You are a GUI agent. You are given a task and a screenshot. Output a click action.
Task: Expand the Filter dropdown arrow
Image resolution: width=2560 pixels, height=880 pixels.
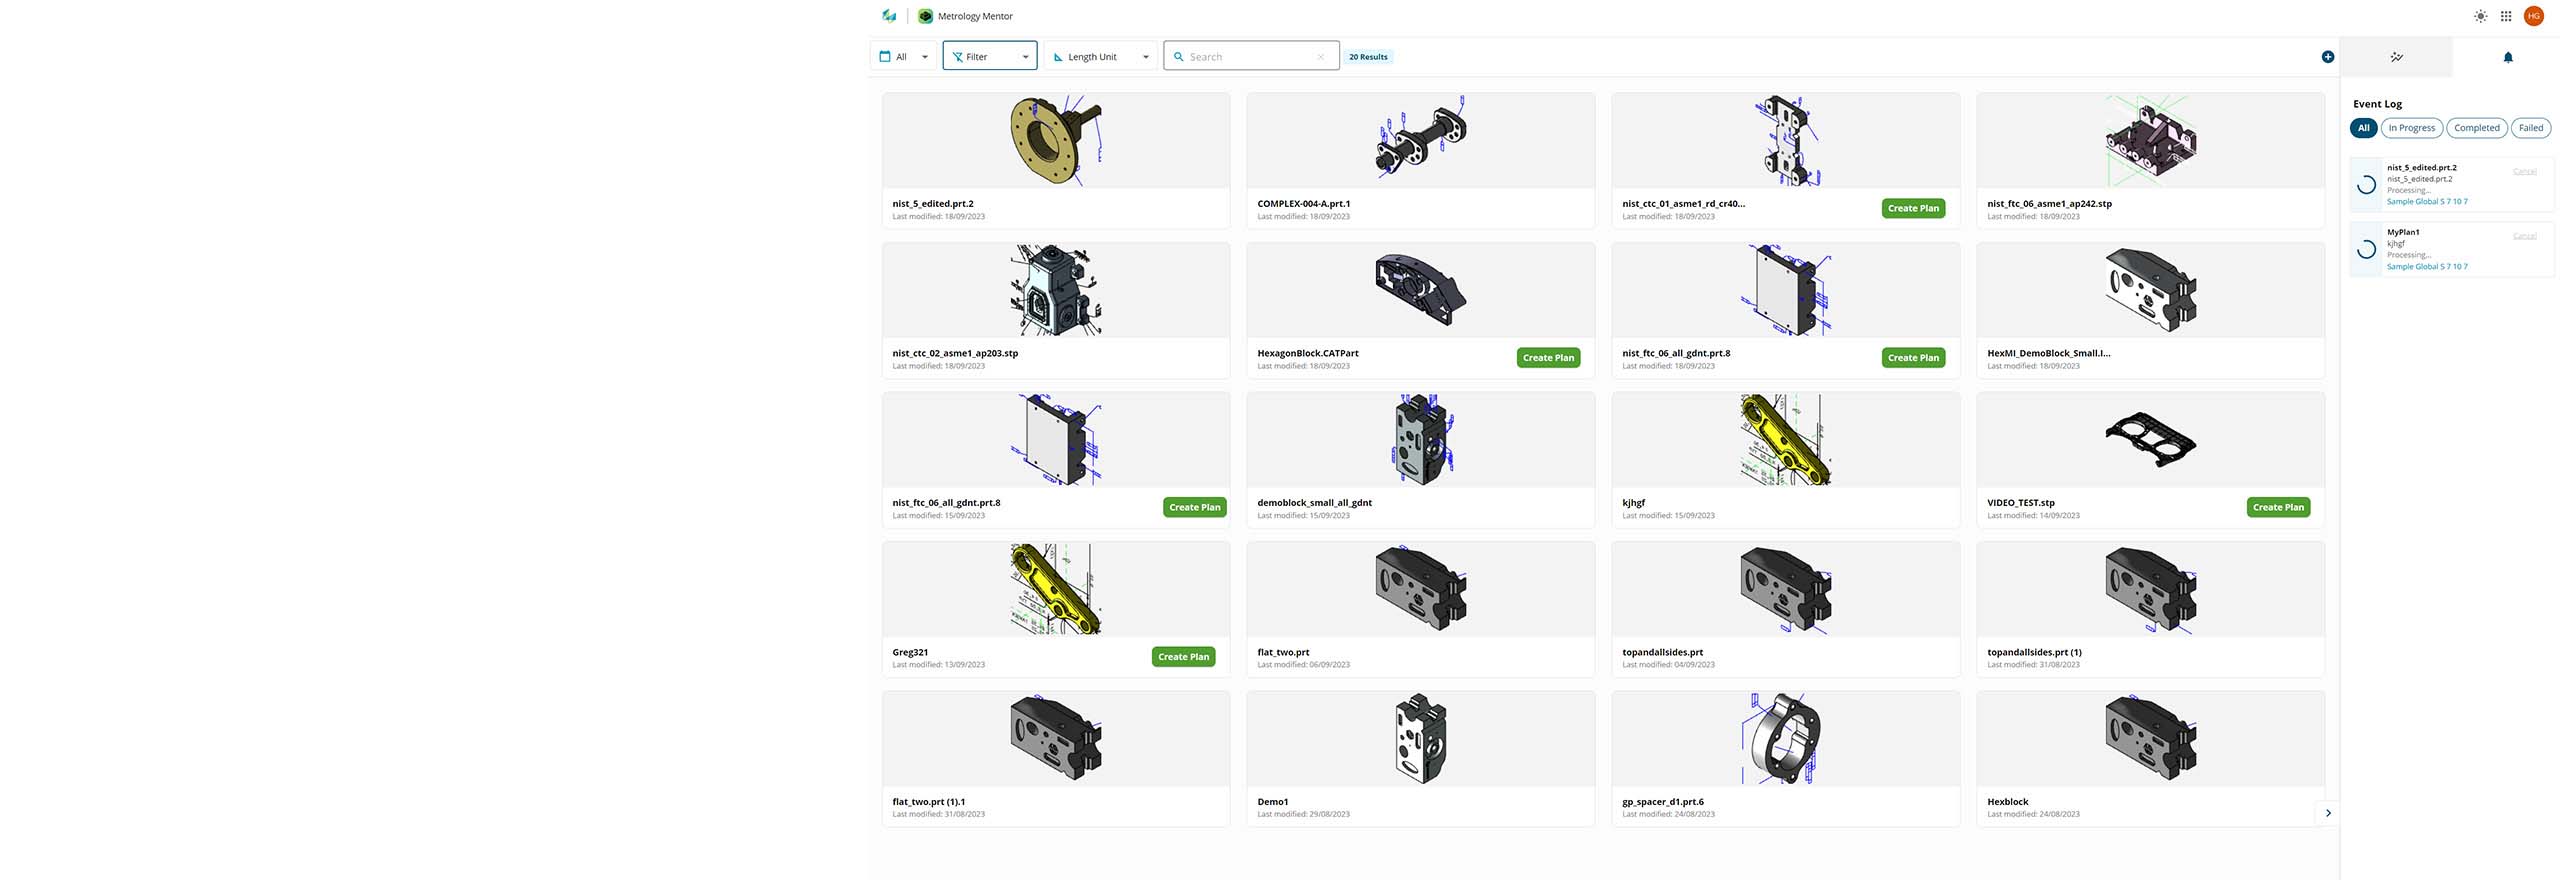pyautogui.click(x=1025, y=57)
